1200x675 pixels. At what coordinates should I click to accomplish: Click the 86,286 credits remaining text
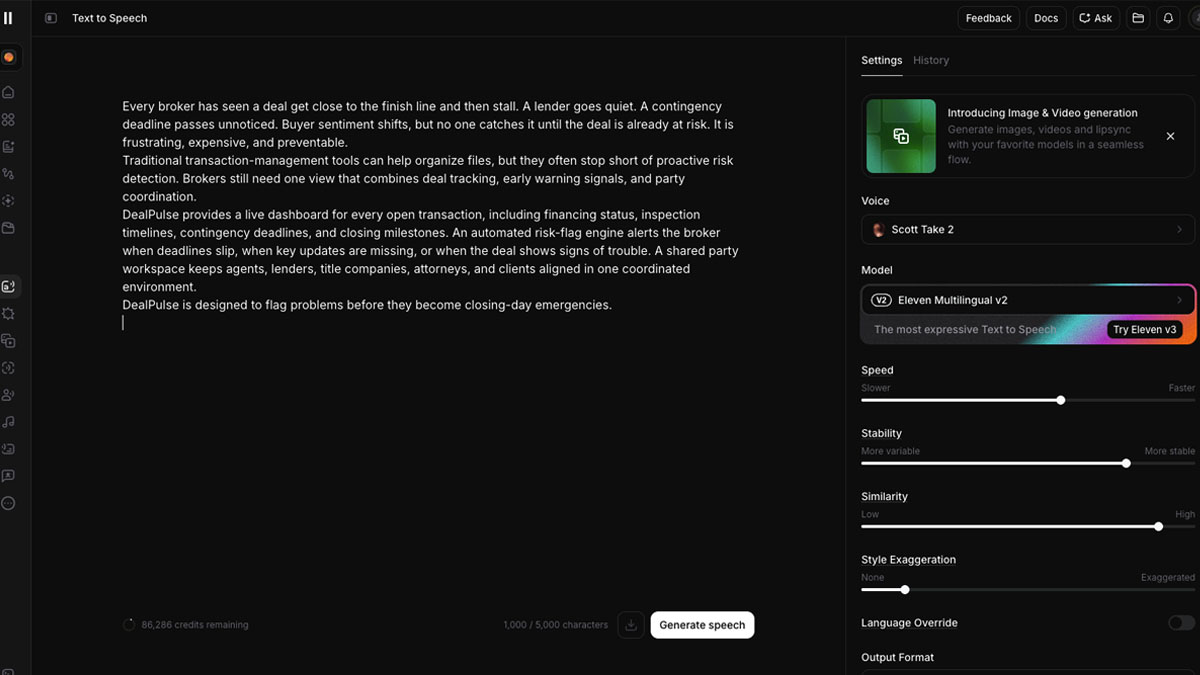[x=195, y=625]
